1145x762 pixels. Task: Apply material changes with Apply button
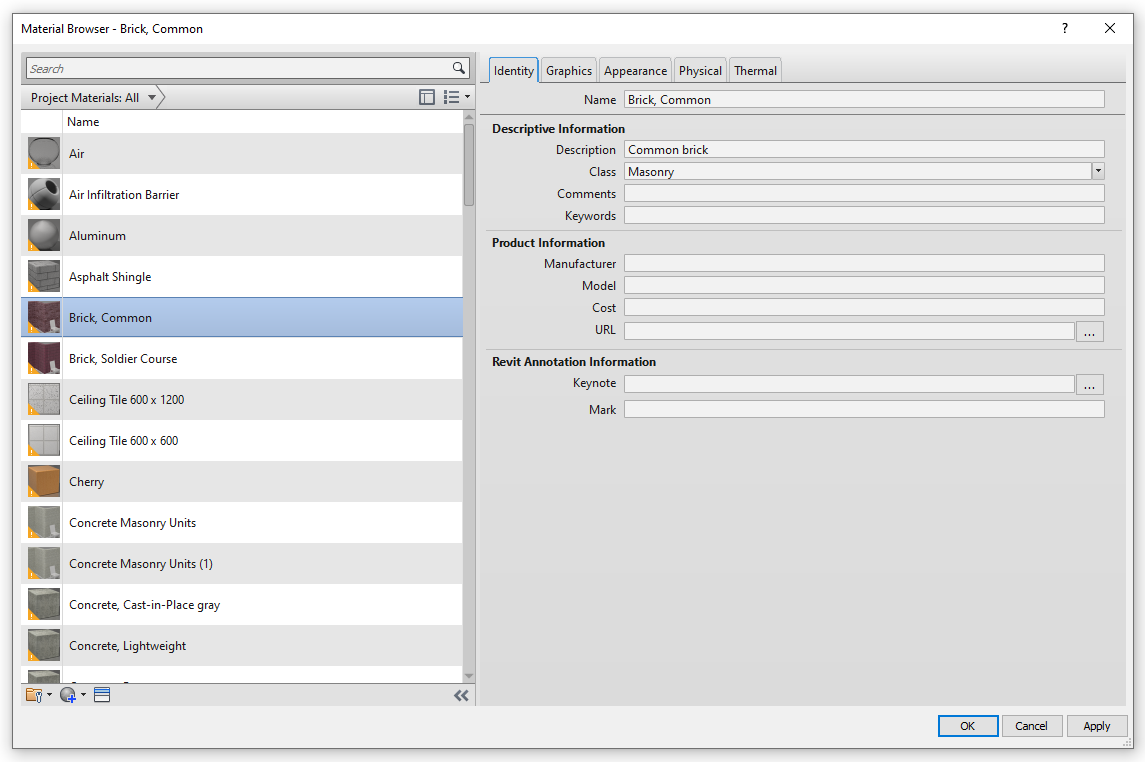pos(1096,725)
